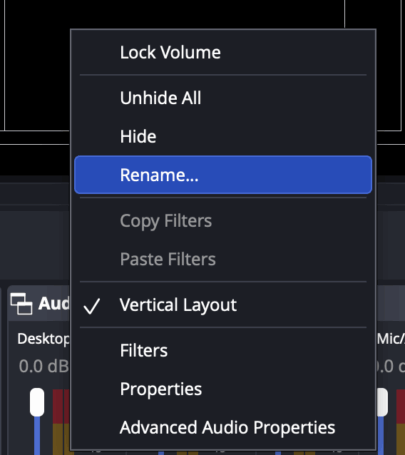This screenshot has height=455, width=405.
Task: Open Properties for the audio source
Action: 223,389
